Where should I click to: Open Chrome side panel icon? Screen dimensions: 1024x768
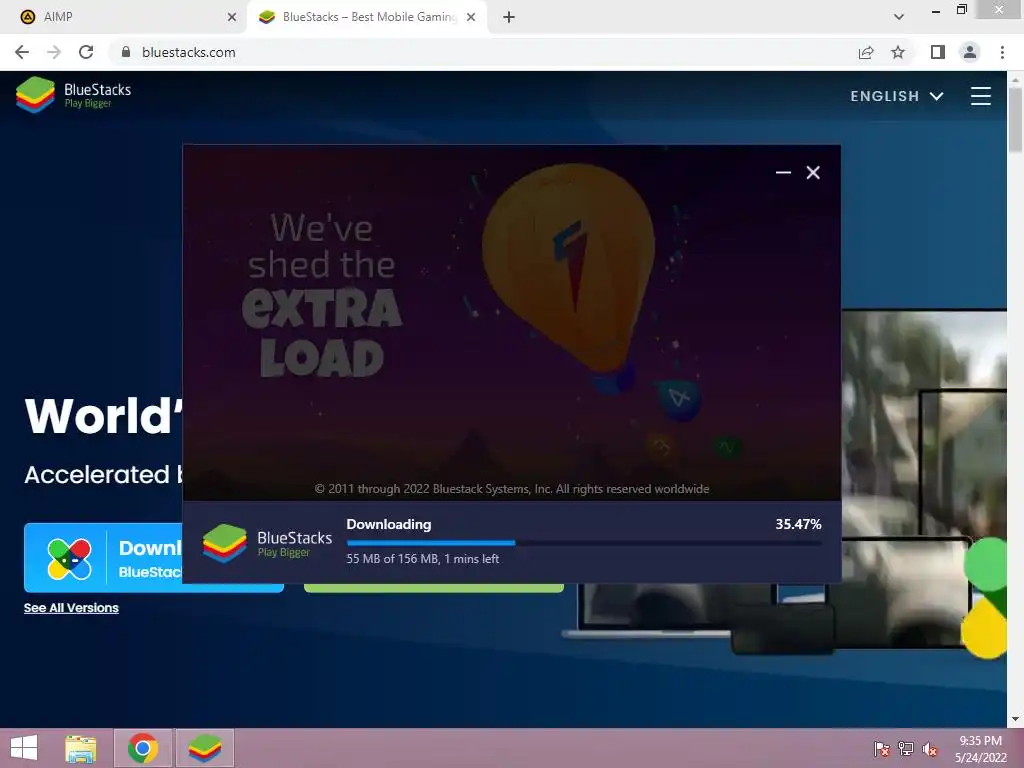tap(938, 52)
